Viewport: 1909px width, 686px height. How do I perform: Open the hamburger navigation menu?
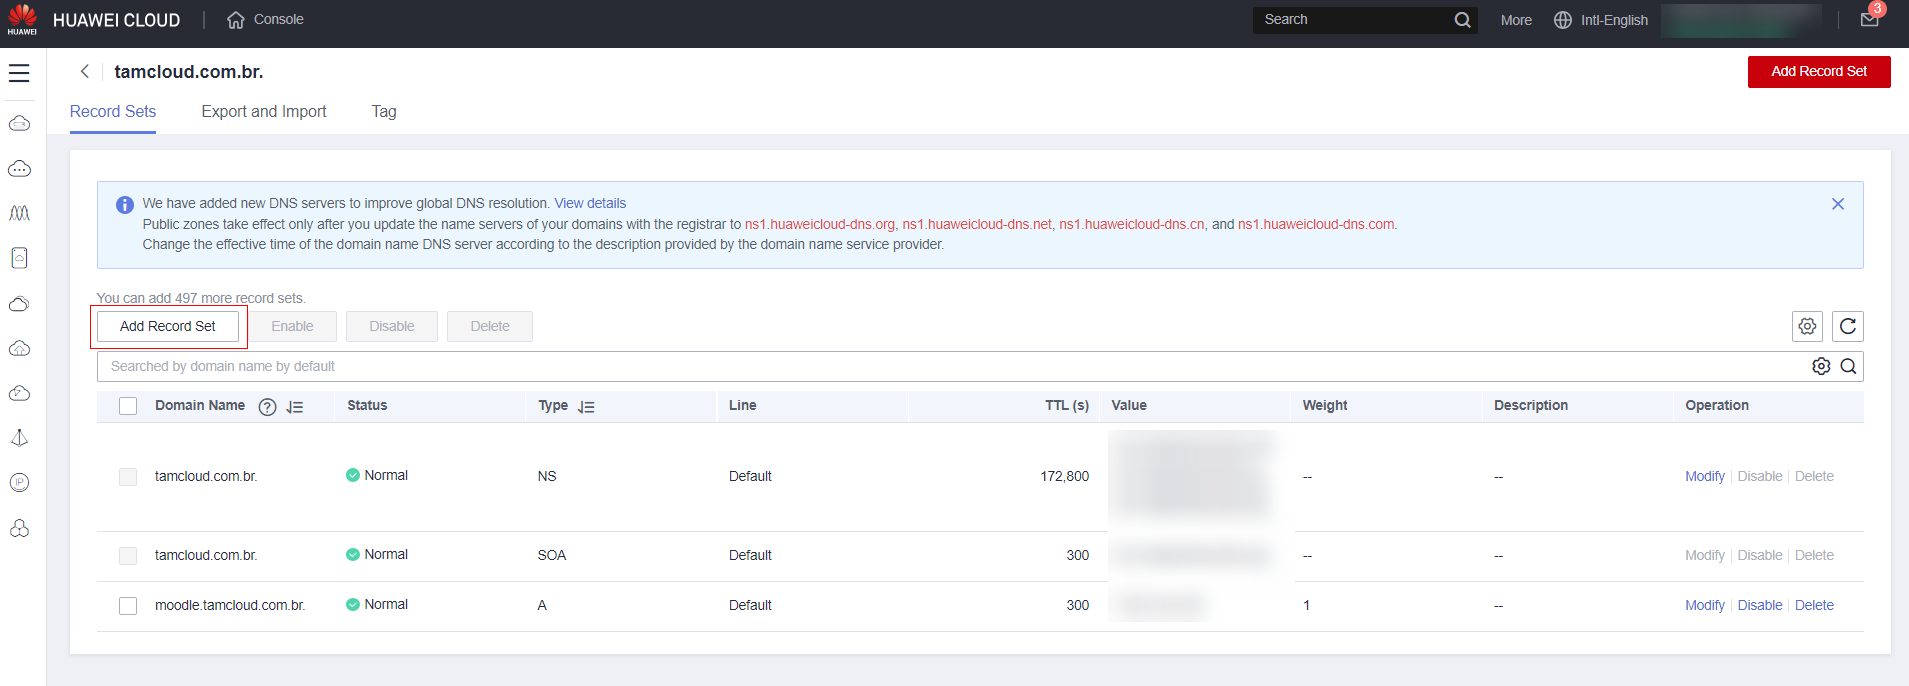coord(19,73)
